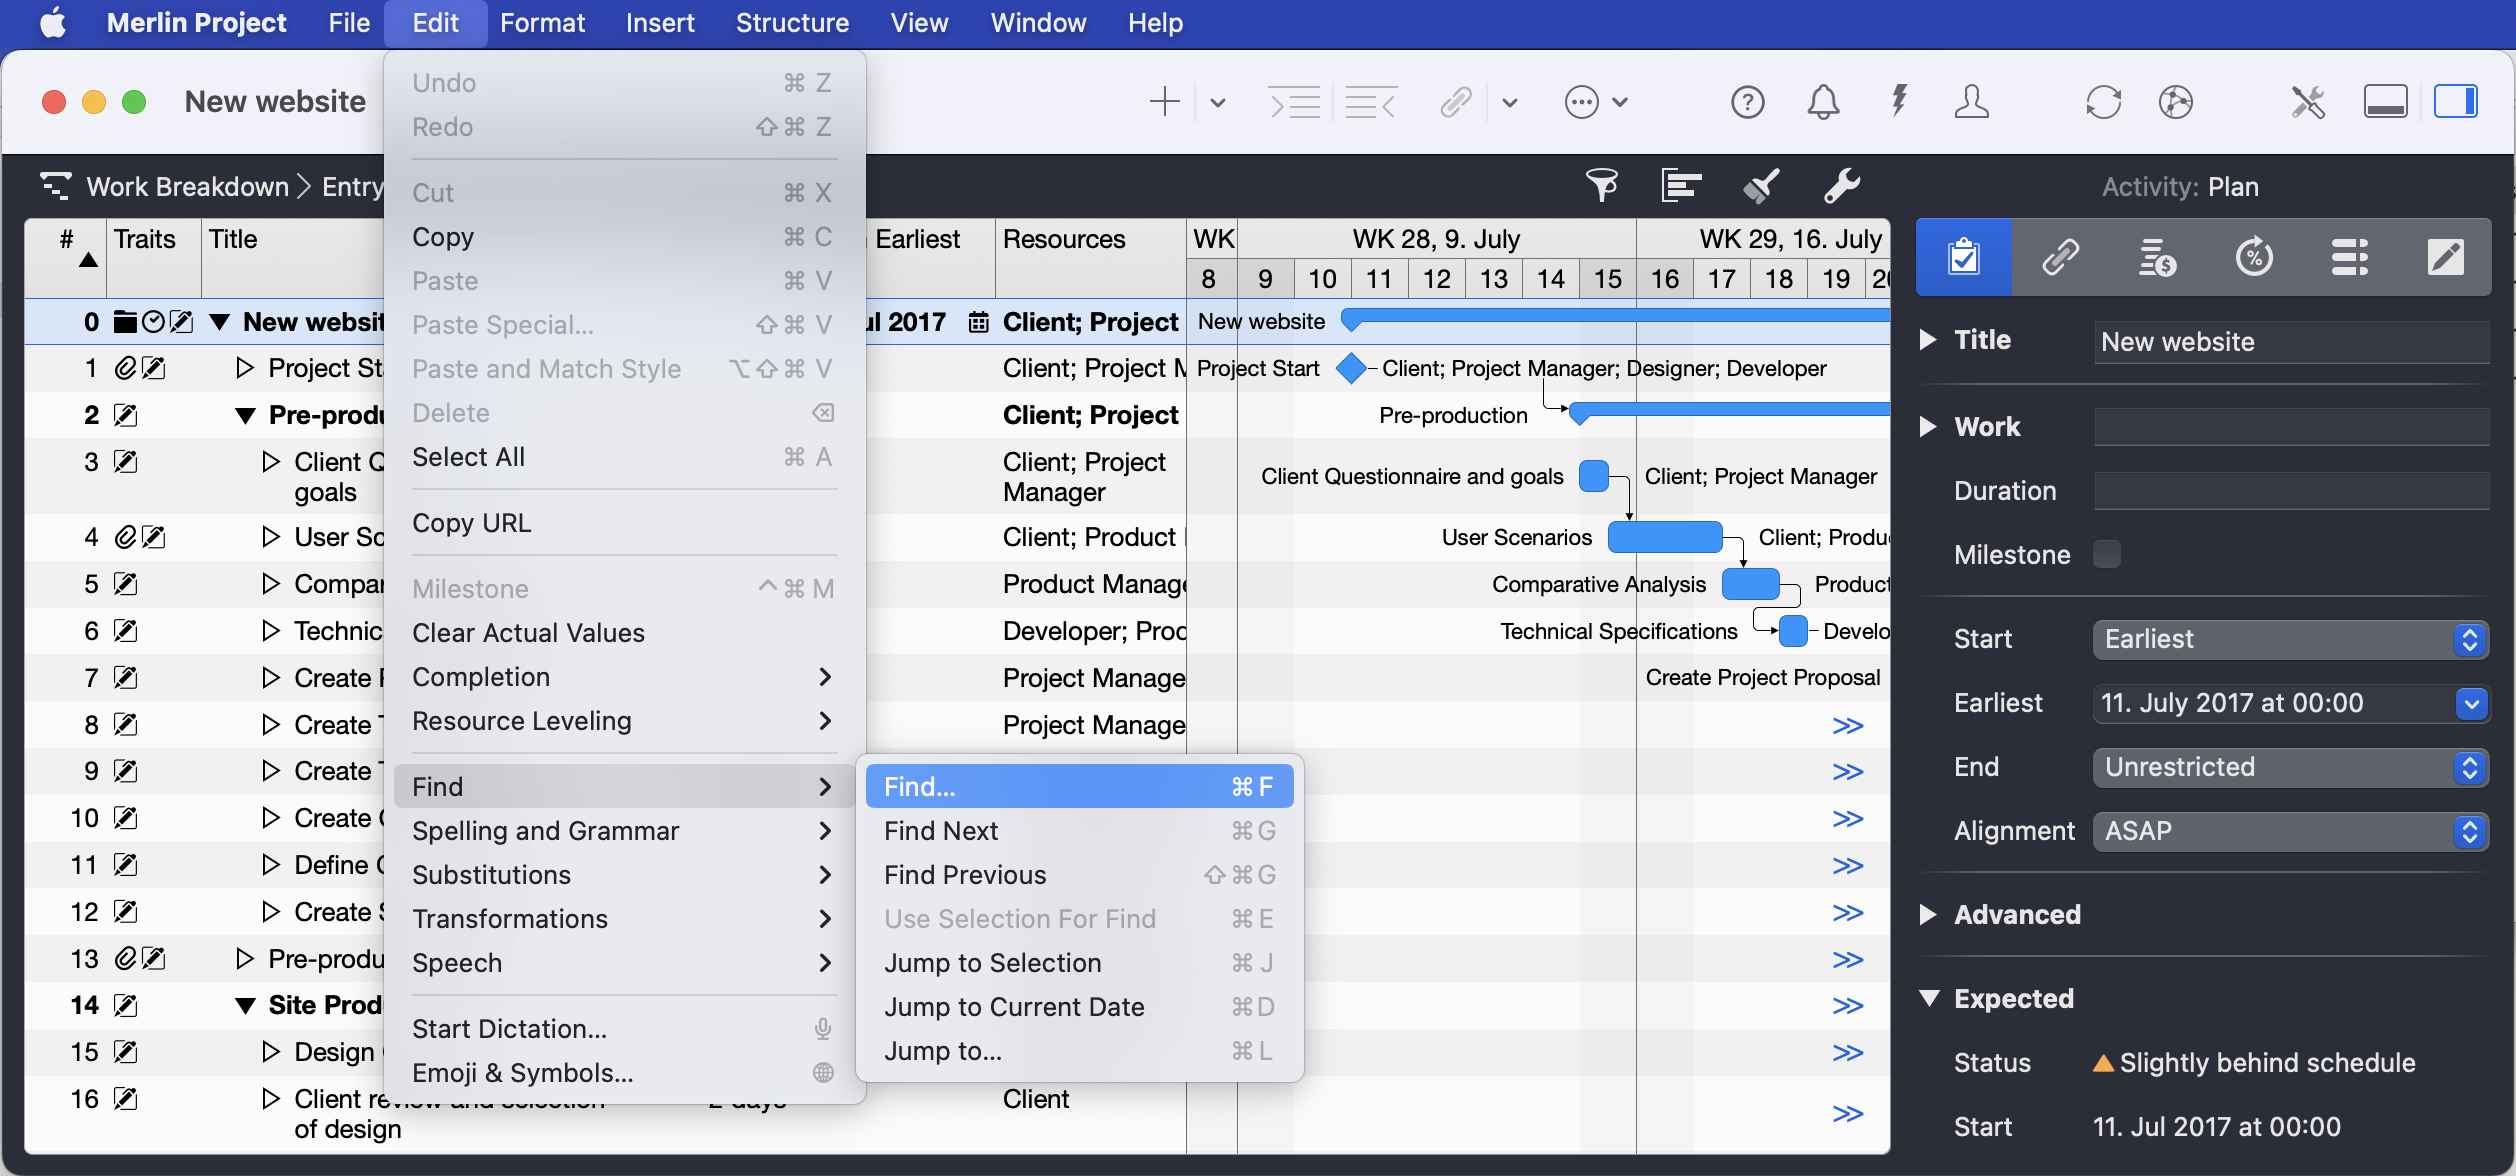Viewport: 2516px width, 1176px height.
Task: Open the filter funnel above the Gantt chart
Action: 1602,185
